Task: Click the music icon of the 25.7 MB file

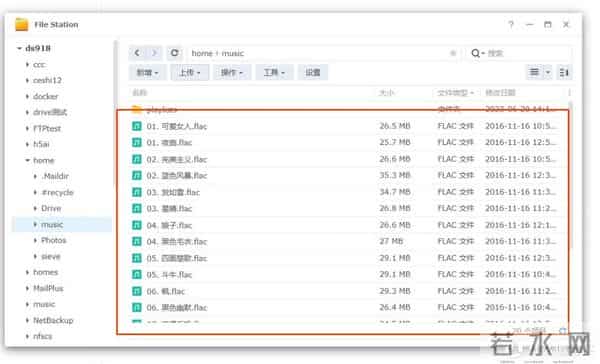Action: click(137, 142)
